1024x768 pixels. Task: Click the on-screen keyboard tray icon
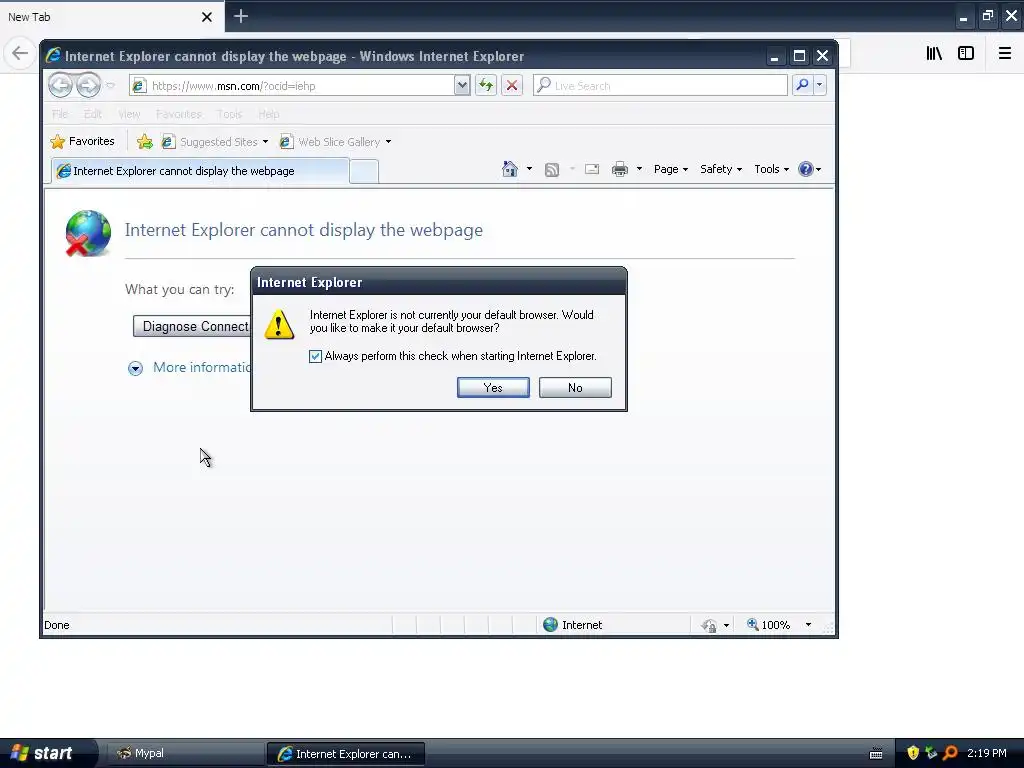pos(876,754)
